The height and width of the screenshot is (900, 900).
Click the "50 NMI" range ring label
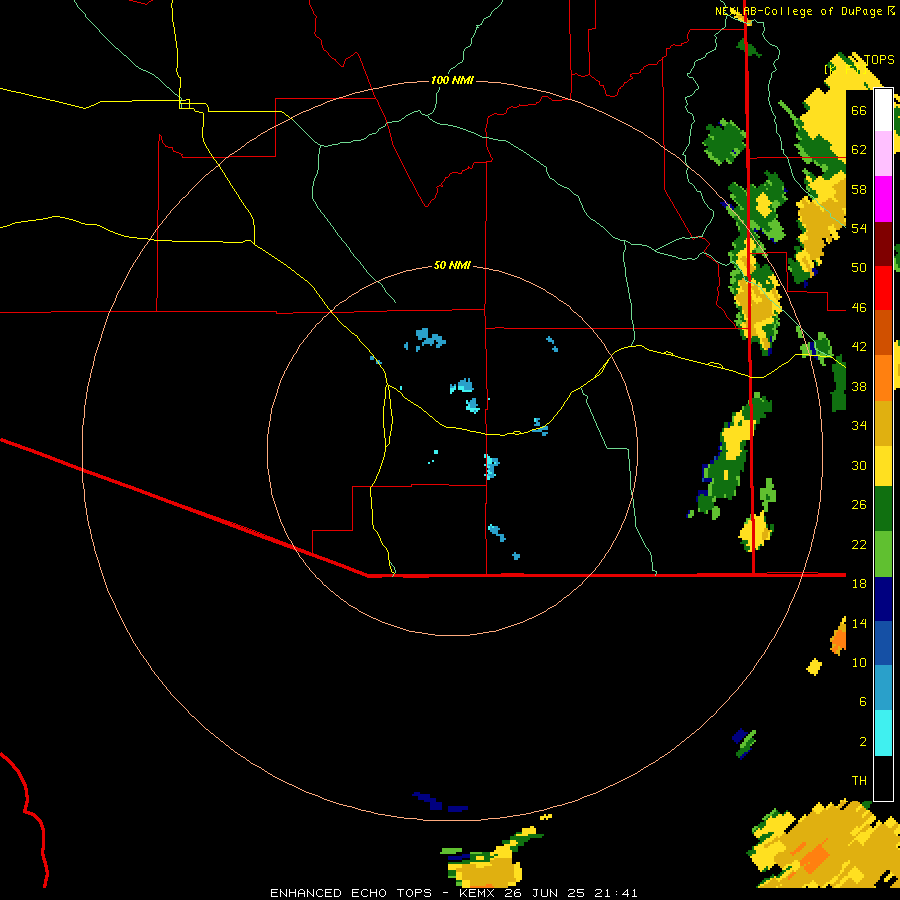pyautogui.click(x=452, y=265)
